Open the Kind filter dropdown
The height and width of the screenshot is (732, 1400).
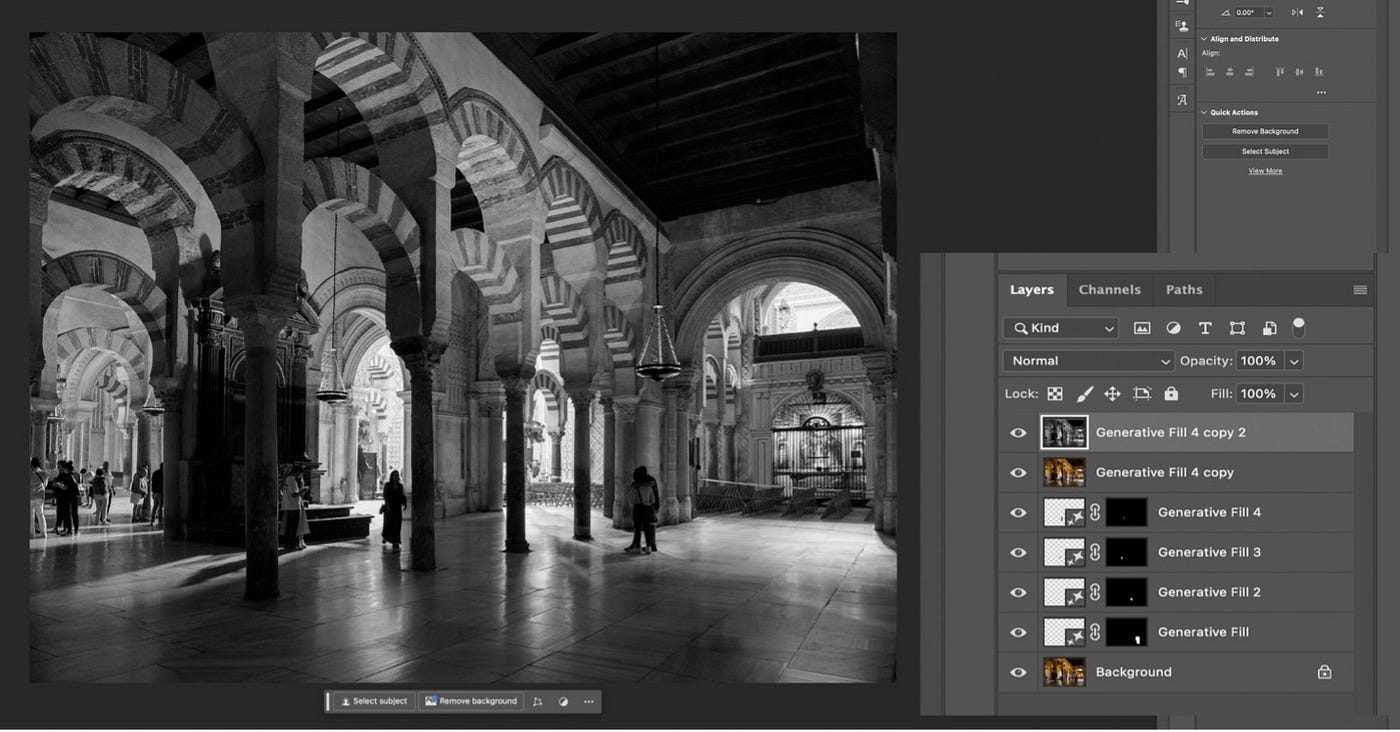1060,328
